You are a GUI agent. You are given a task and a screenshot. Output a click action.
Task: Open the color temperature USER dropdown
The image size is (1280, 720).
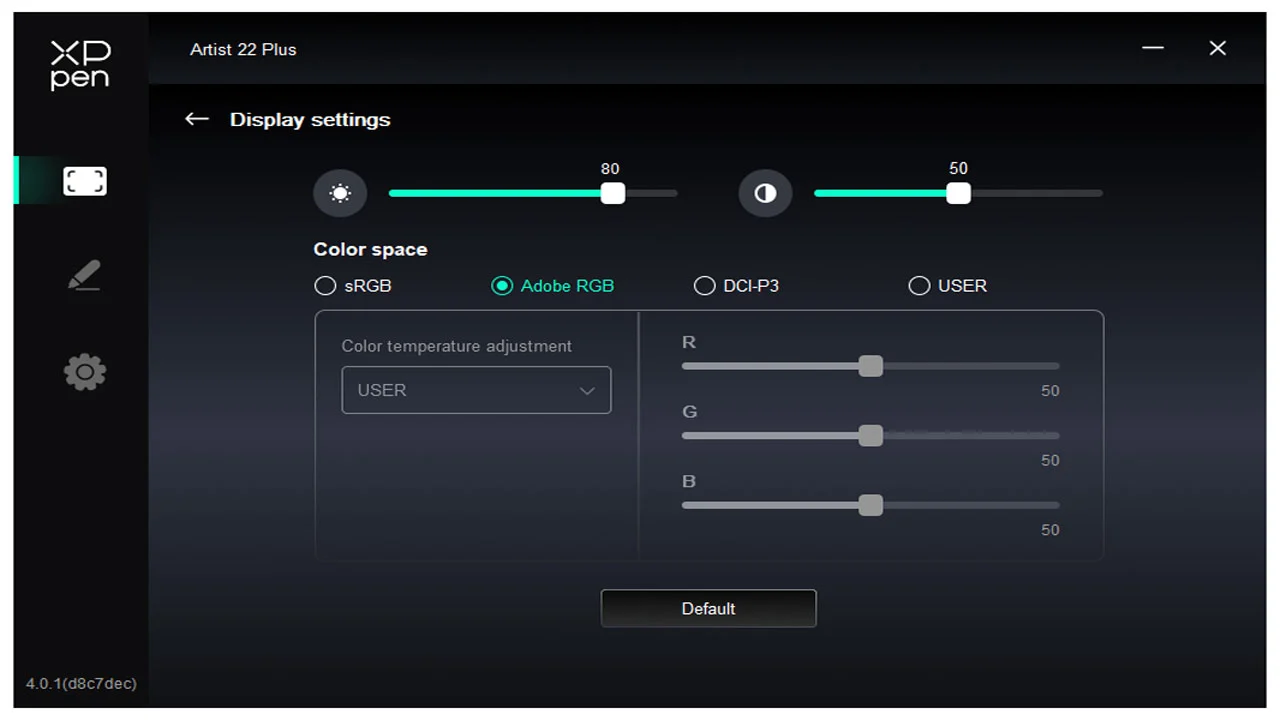coord(476,390)
